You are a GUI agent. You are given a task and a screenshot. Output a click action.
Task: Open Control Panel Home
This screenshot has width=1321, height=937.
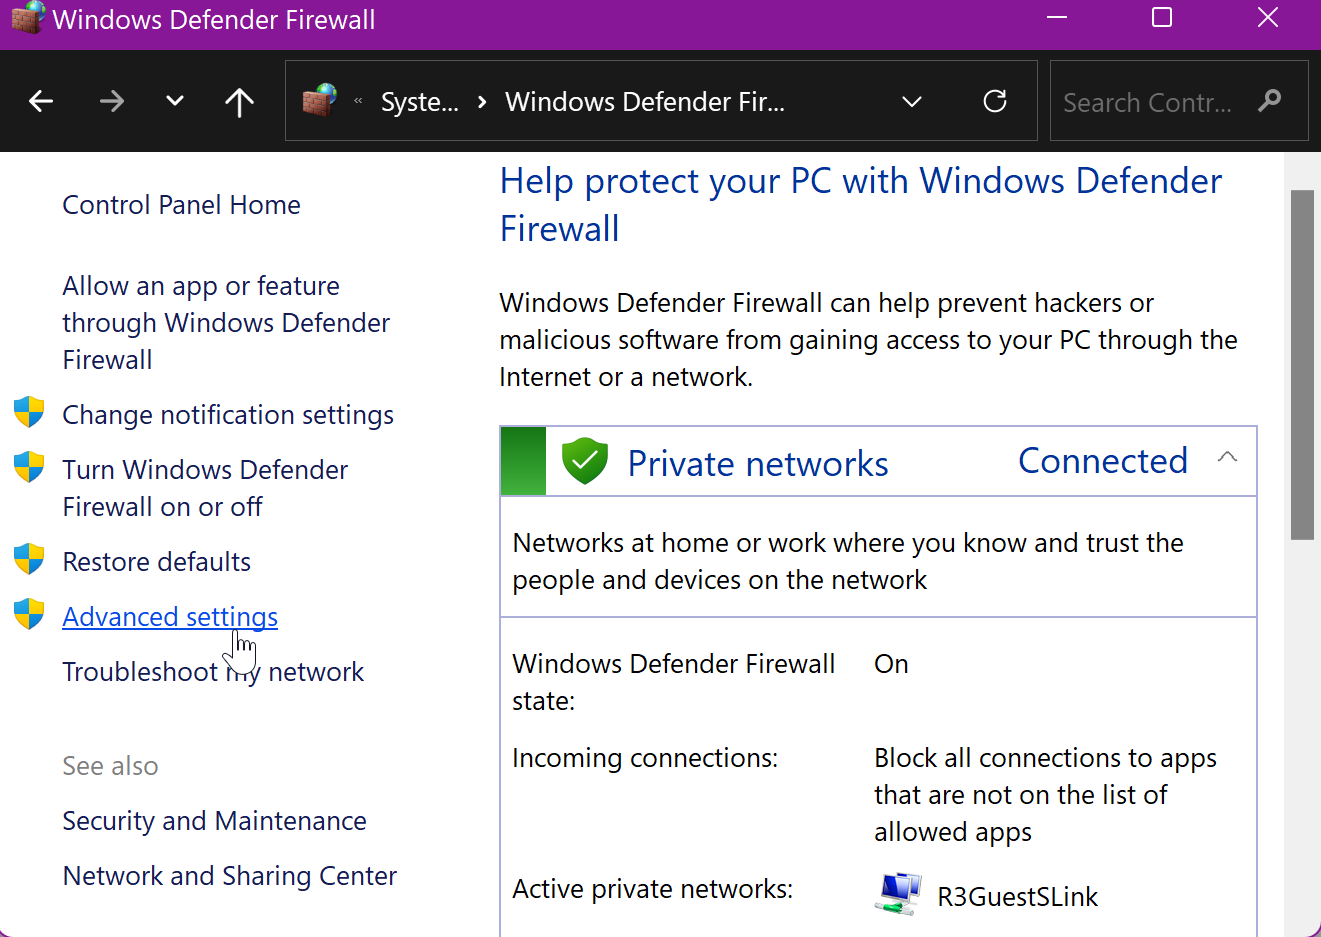181,205
